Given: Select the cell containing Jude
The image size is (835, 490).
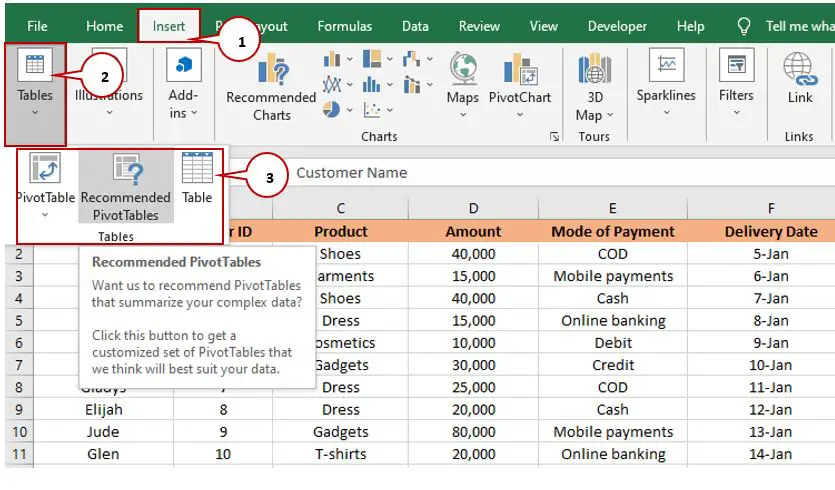Looking at the screenshot, I should point(104,432).
